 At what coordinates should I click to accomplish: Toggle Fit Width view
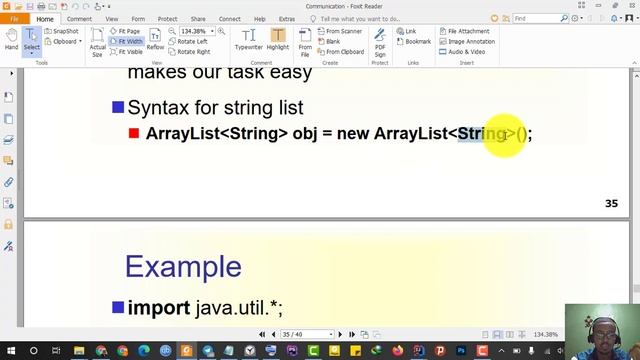126,41
